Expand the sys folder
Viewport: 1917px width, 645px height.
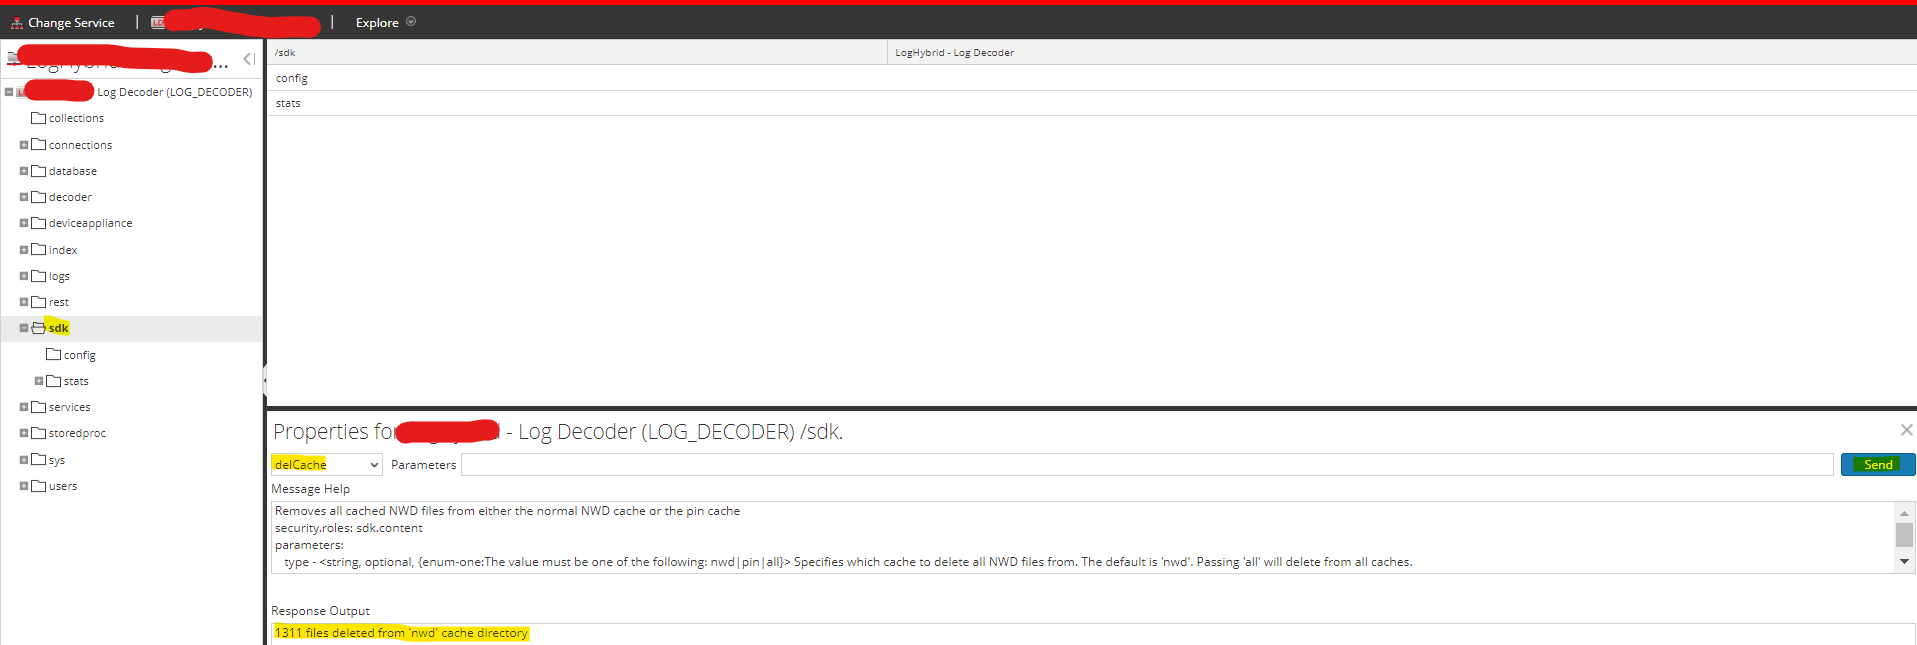tap(24, 460)
